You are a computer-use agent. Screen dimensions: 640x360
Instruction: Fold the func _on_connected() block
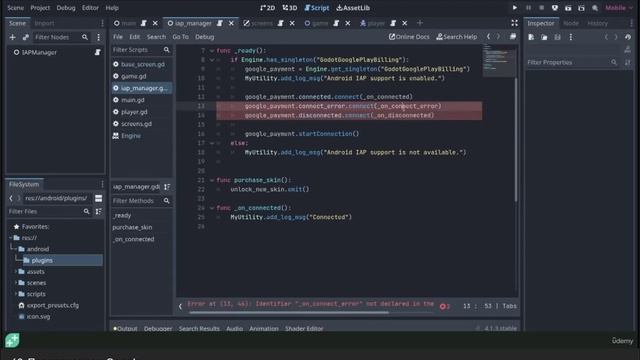click(212, 208)
